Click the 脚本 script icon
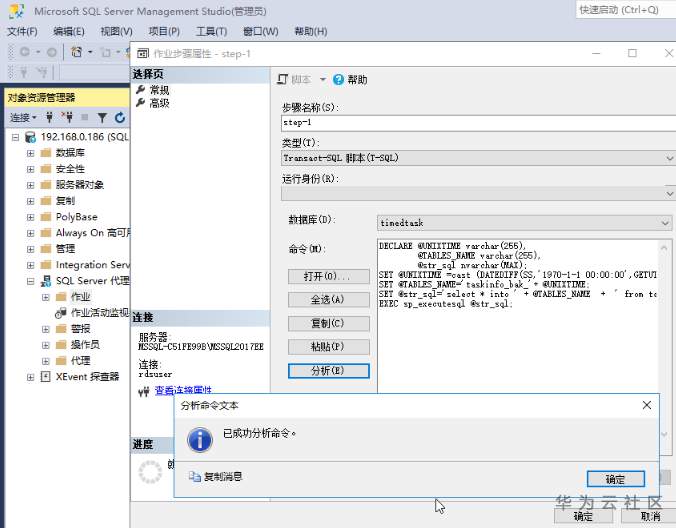676x528 pixels. point(282,80)
